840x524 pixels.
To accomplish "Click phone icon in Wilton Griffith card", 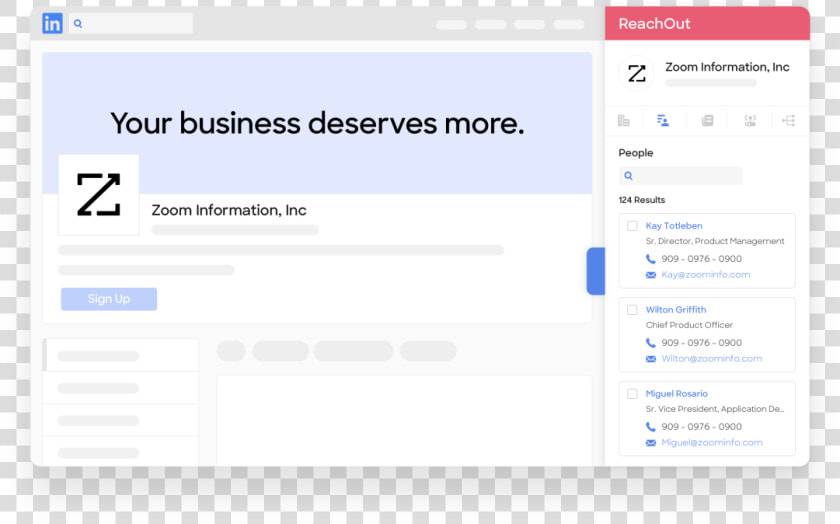I will tap(650, 343).
